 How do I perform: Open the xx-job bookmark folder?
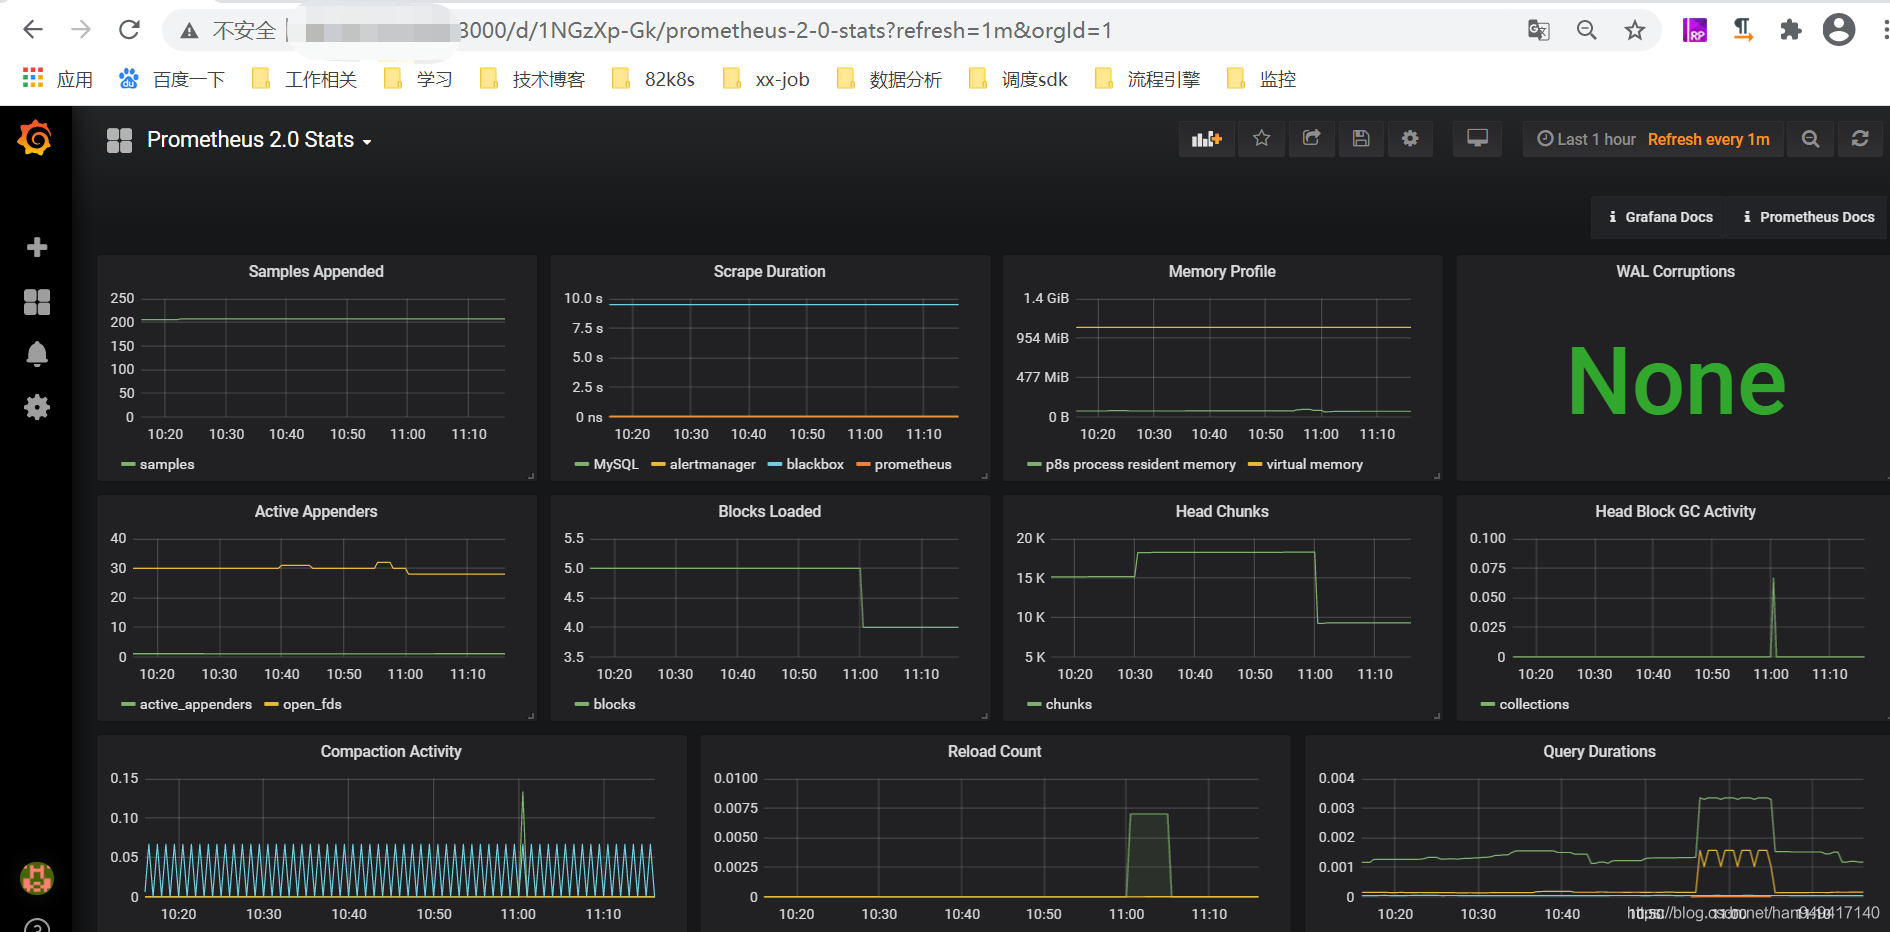click(x=766, y=79)
